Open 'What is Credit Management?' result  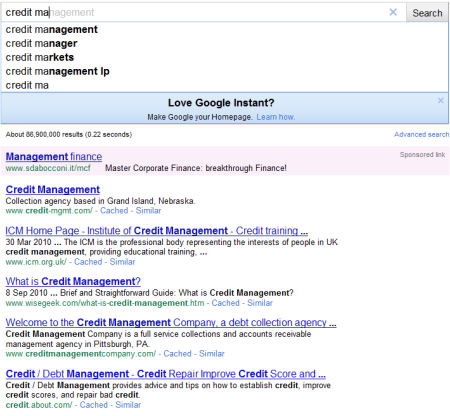pyautogui.click(x=73, y=281)
